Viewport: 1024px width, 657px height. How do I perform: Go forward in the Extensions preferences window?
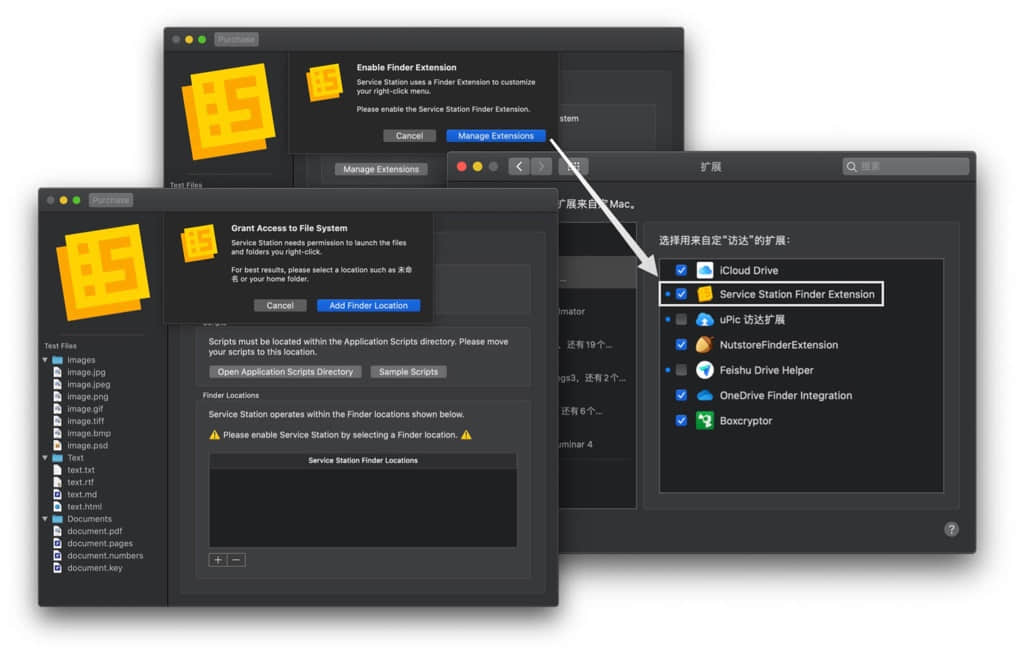tap(541, 167)
